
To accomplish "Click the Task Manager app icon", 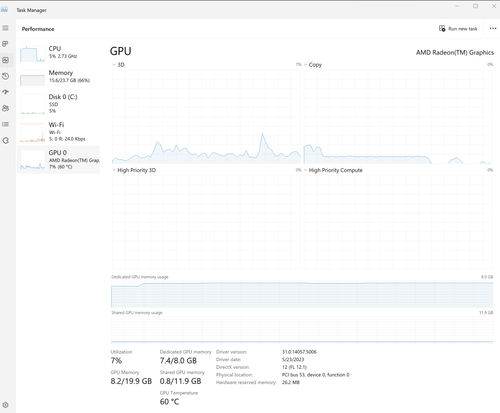I will click(x=4, y=10).
